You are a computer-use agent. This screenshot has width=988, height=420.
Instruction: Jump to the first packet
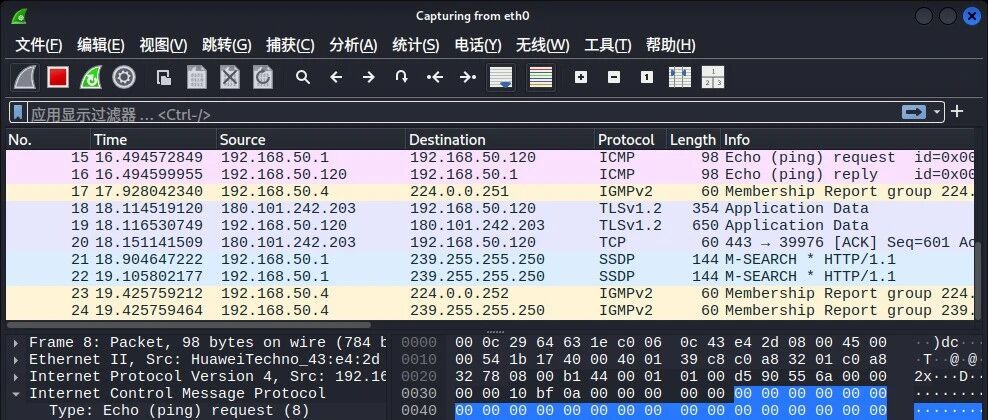point(435,77)
